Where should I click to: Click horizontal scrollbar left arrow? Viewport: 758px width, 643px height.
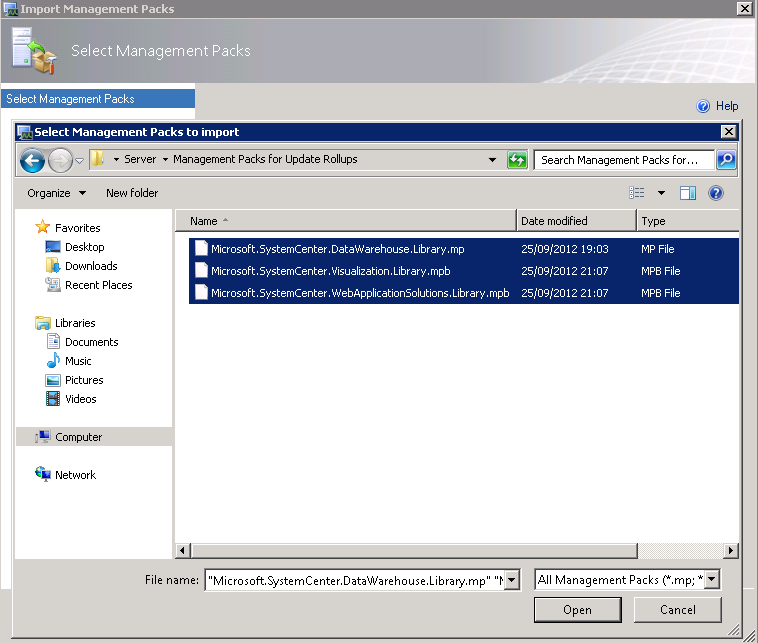tap(182, 550)
